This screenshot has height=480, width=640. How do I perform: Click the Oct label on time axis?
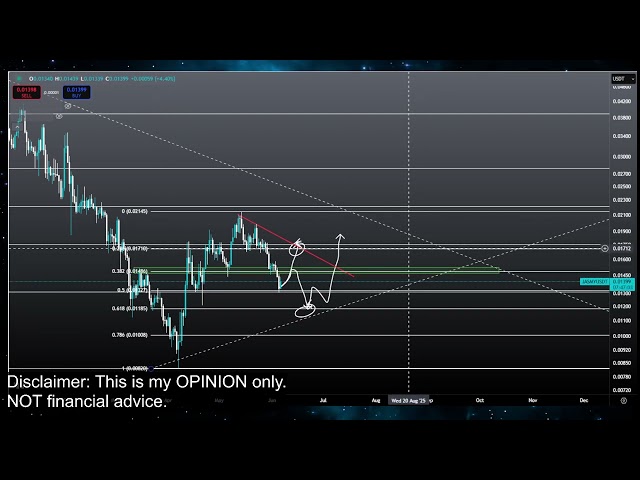point(480,399)
